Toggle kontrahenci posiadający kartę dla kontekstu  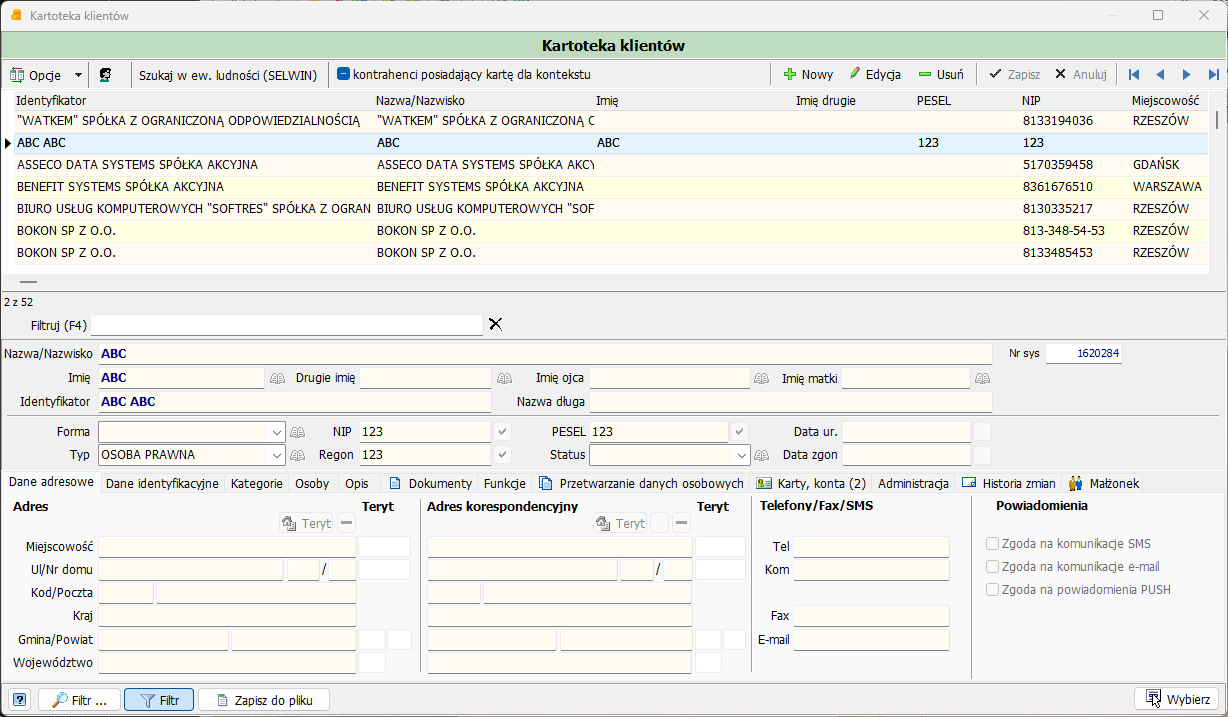[x=342, y=74]
